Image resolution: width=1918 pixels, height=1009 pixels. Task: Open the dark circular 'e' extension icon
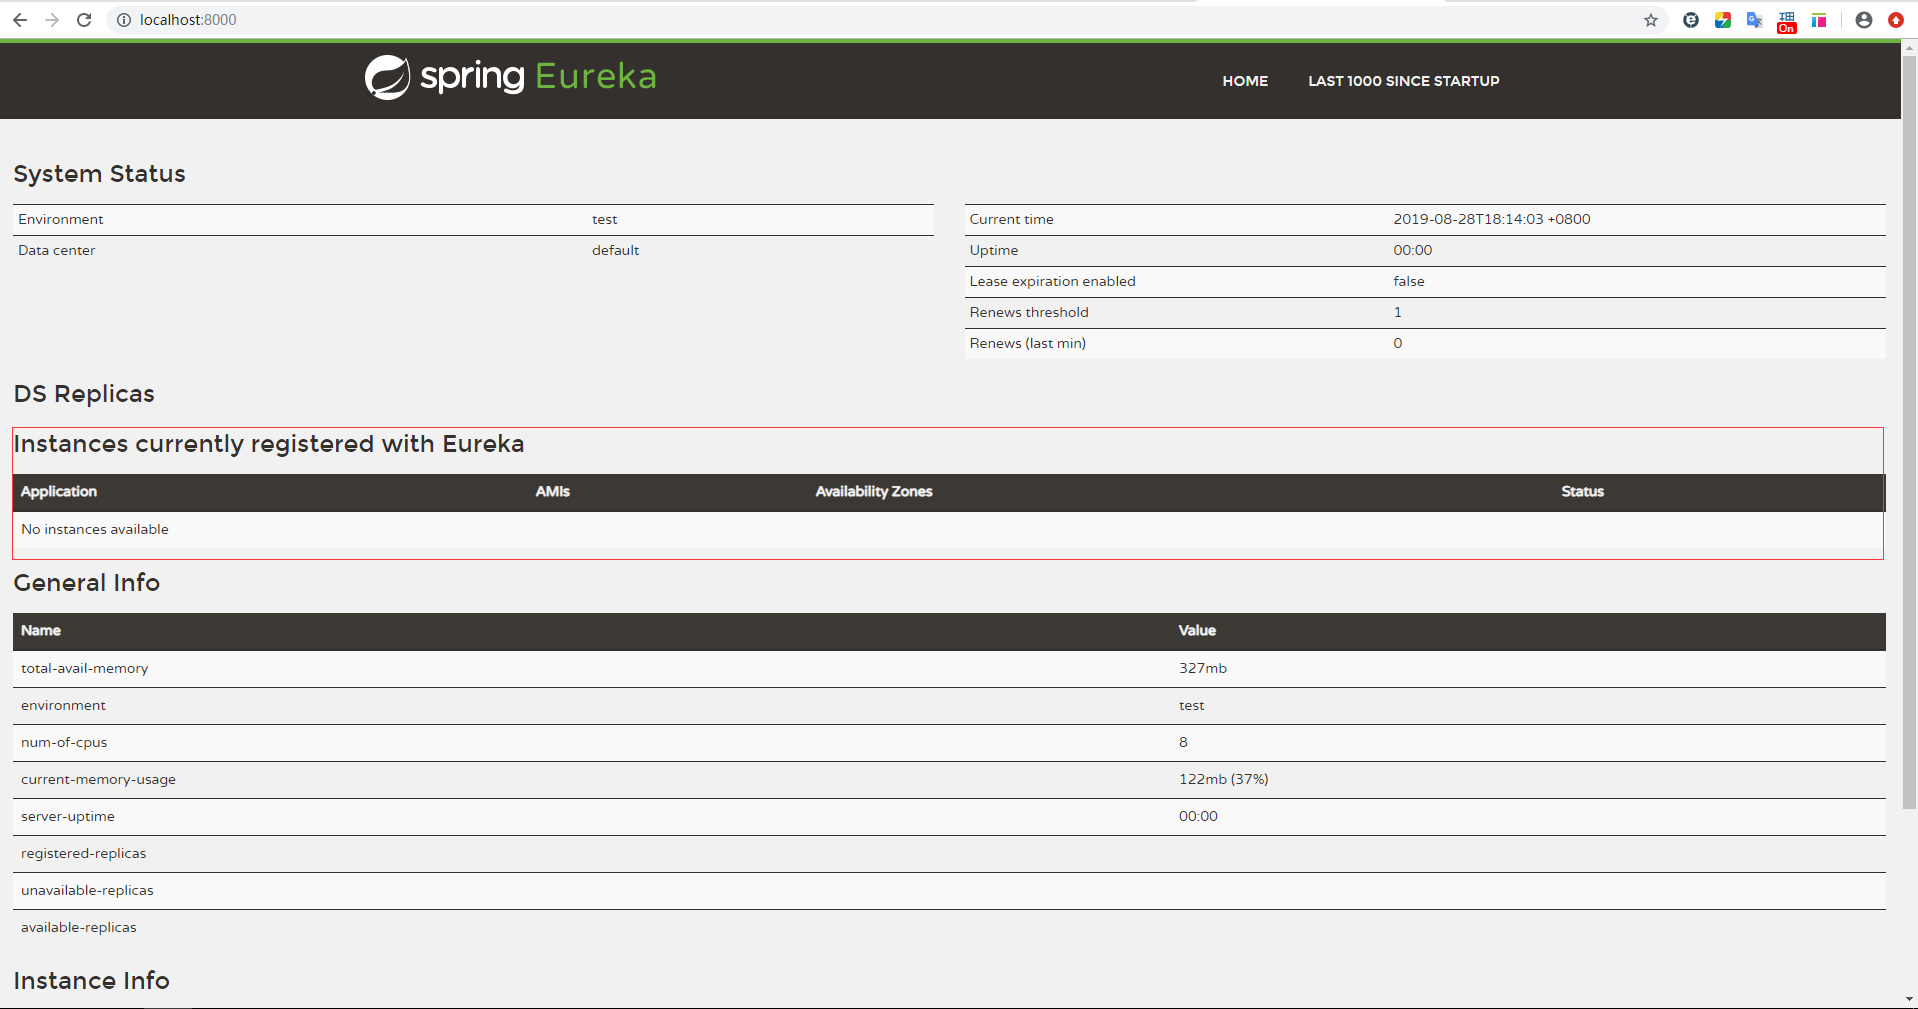coord(1691,20)
